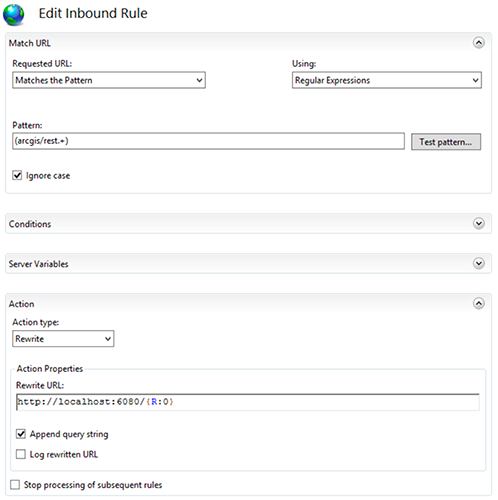Open the Action type Rewrite dropdown
498x500 pixels.
coord(63,339)
